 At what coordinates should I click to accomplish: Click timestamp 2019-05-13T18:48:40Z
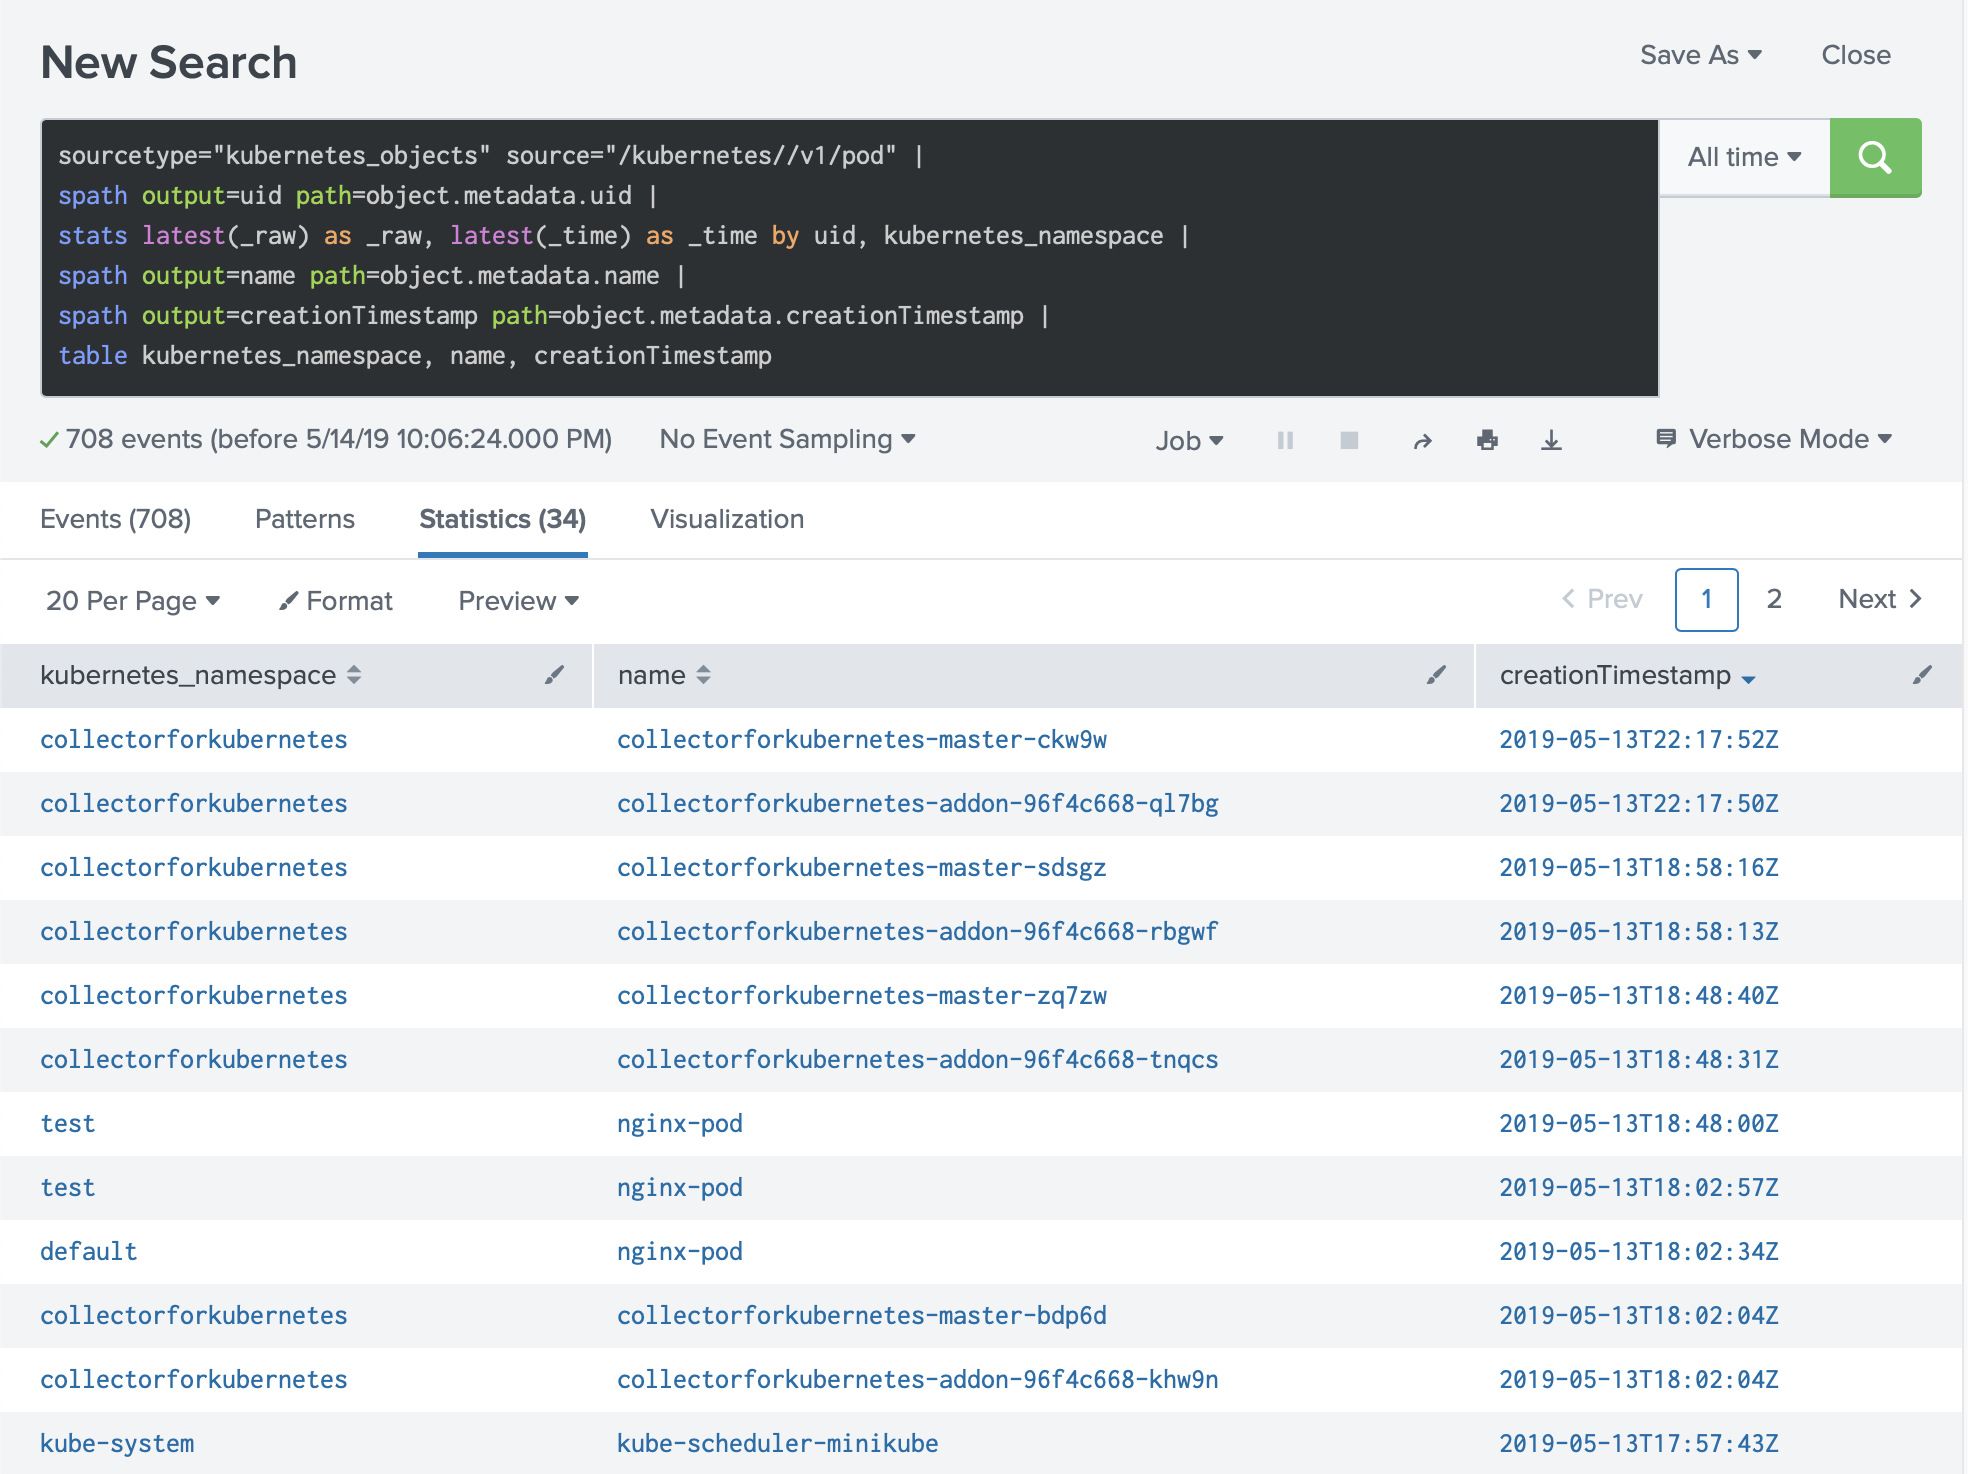tap(1639, 995)
